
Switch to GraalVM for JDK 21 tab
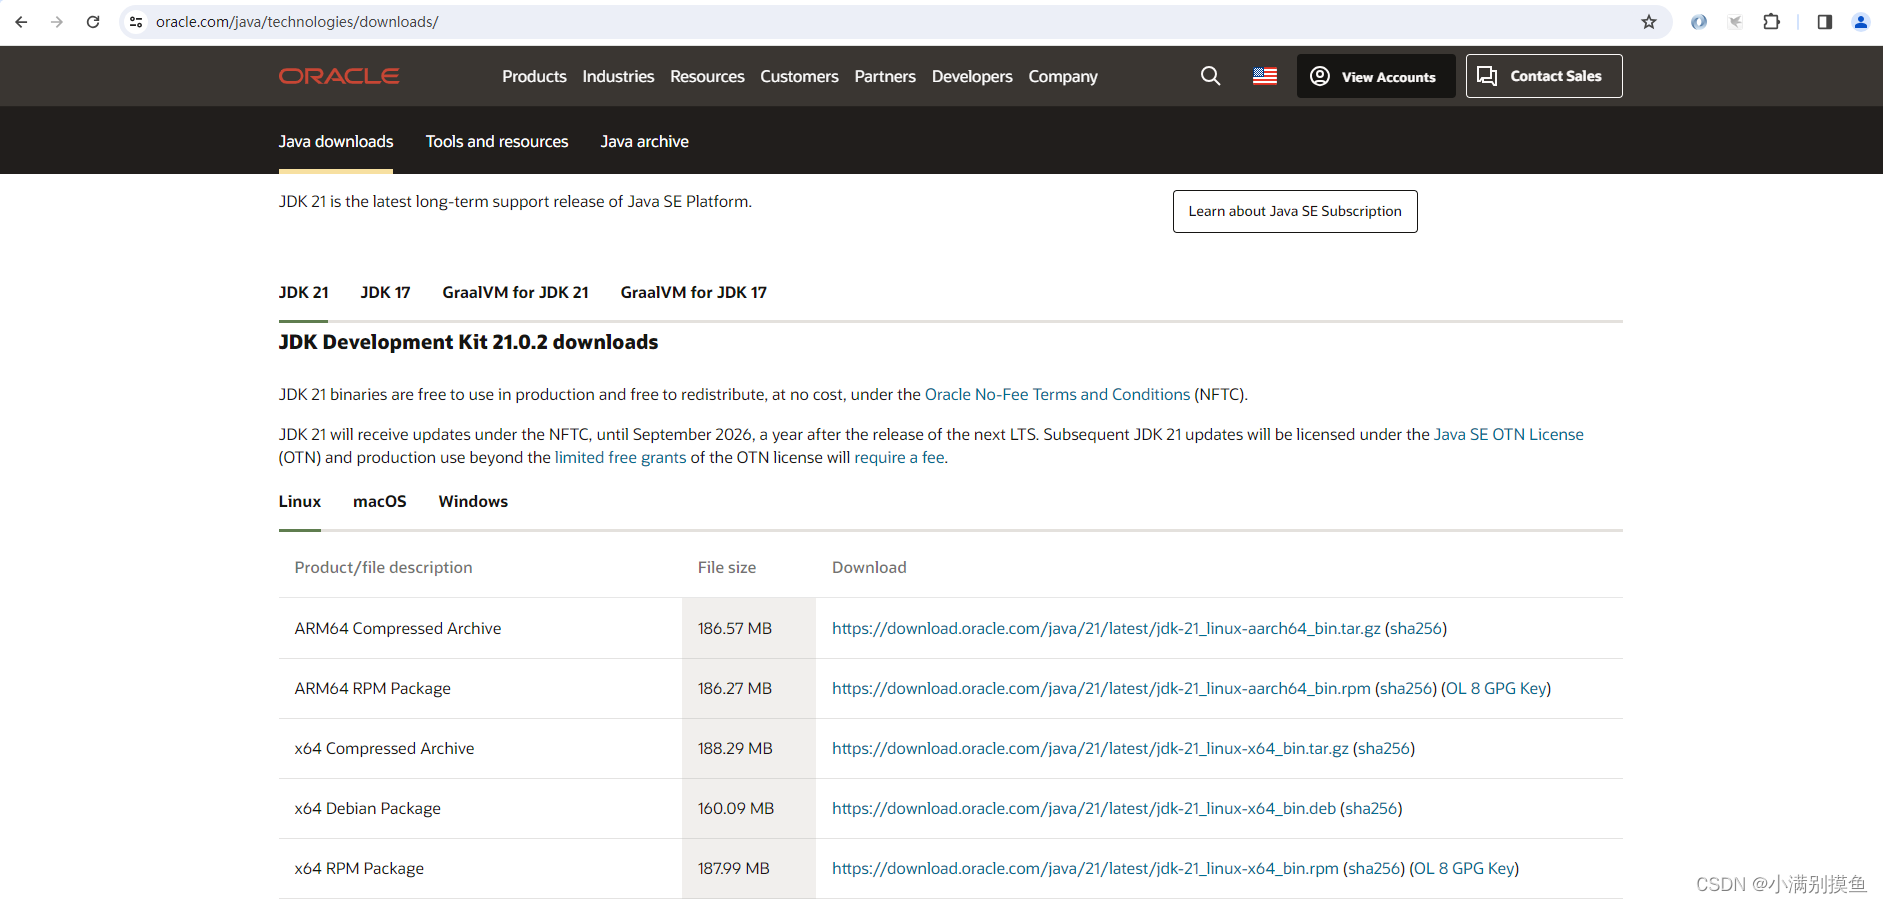pyautogui.click(x=515, y=292)
